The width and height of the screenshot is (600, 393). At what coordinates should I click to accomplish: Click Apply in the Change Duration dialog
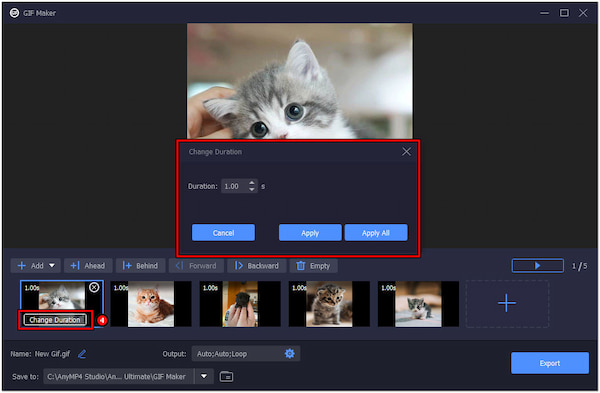[x=310, y=233]
